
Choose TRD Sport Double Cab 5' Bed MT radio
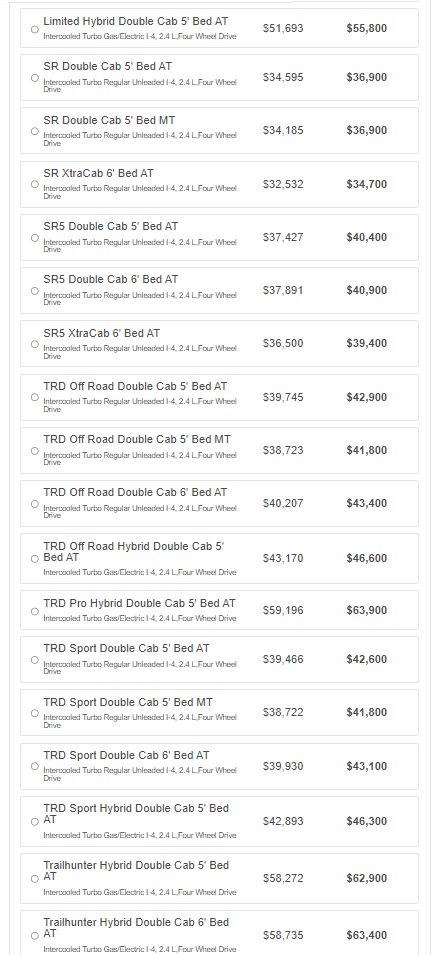pos(35,713)
